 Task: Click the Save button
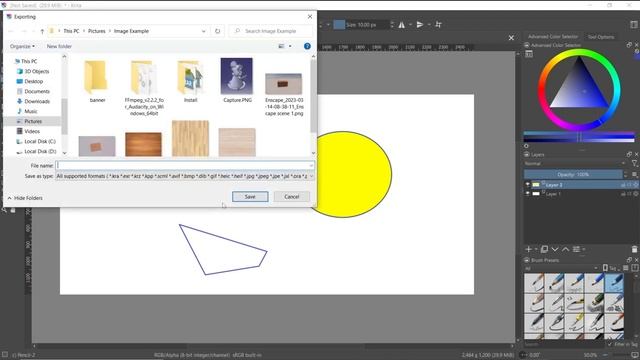click(x=250, y=197)
